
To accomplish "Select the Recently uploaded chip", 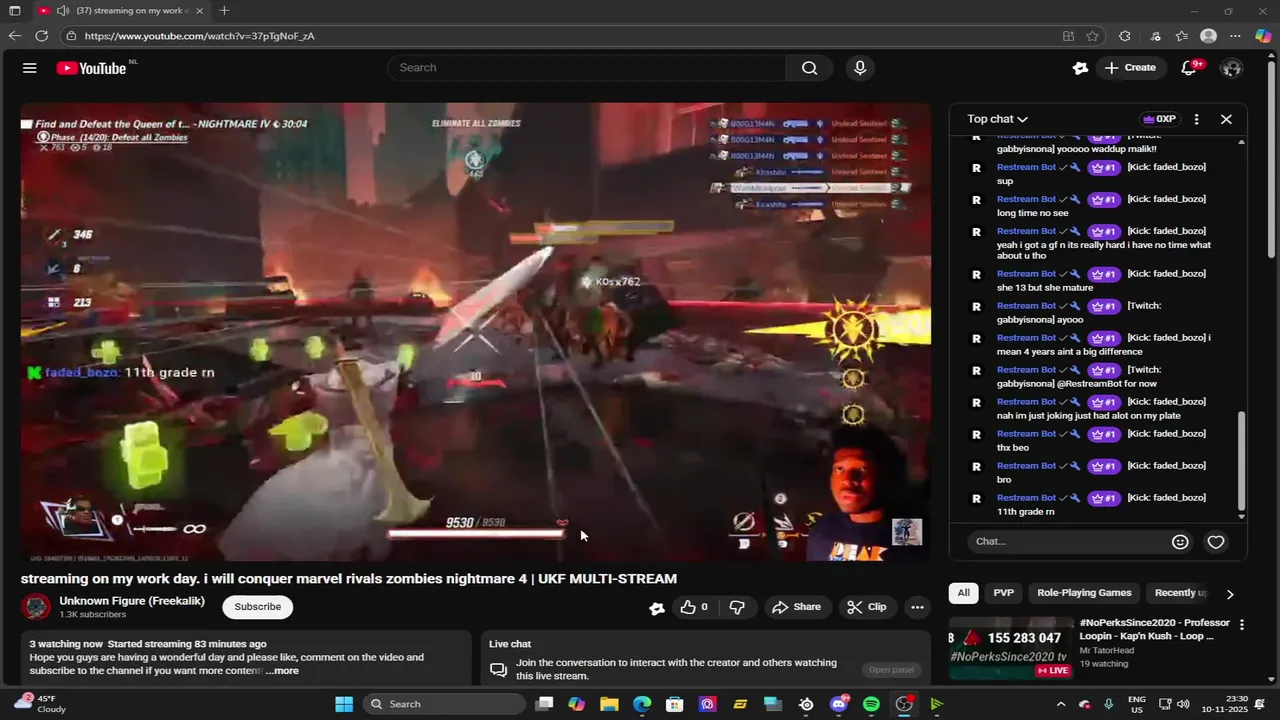I will tap(1180, 593).
